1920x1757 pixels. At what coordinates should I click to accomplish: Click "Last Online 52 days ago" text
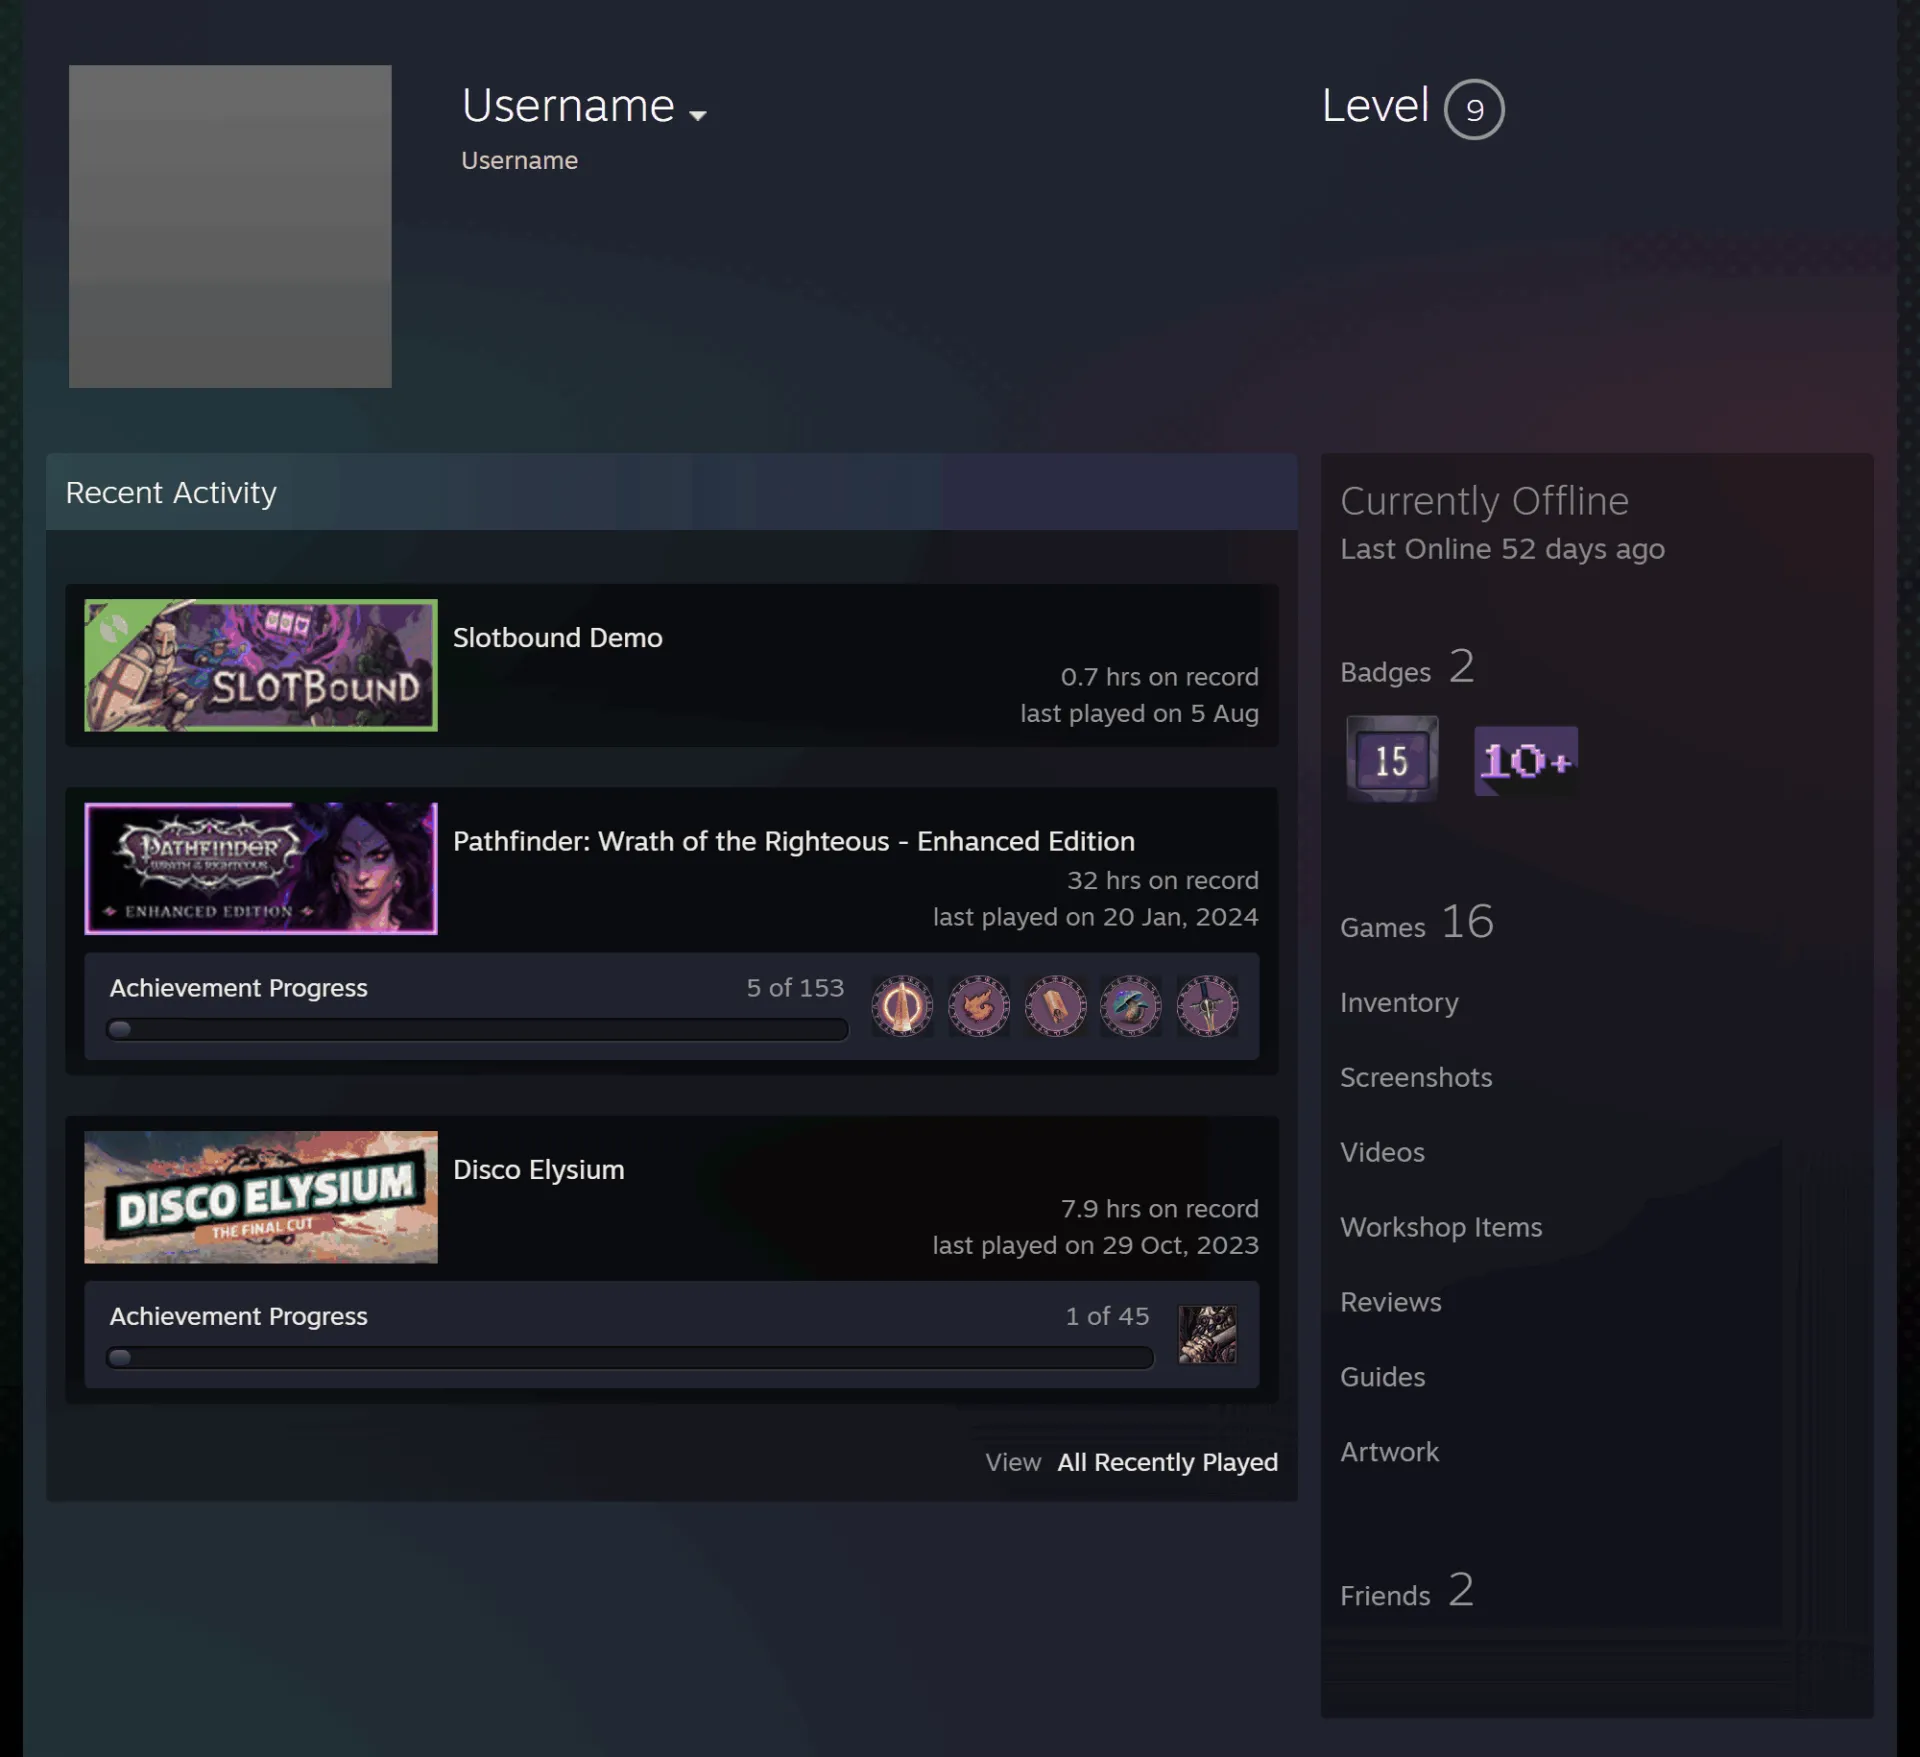(x=1502, y=549)
